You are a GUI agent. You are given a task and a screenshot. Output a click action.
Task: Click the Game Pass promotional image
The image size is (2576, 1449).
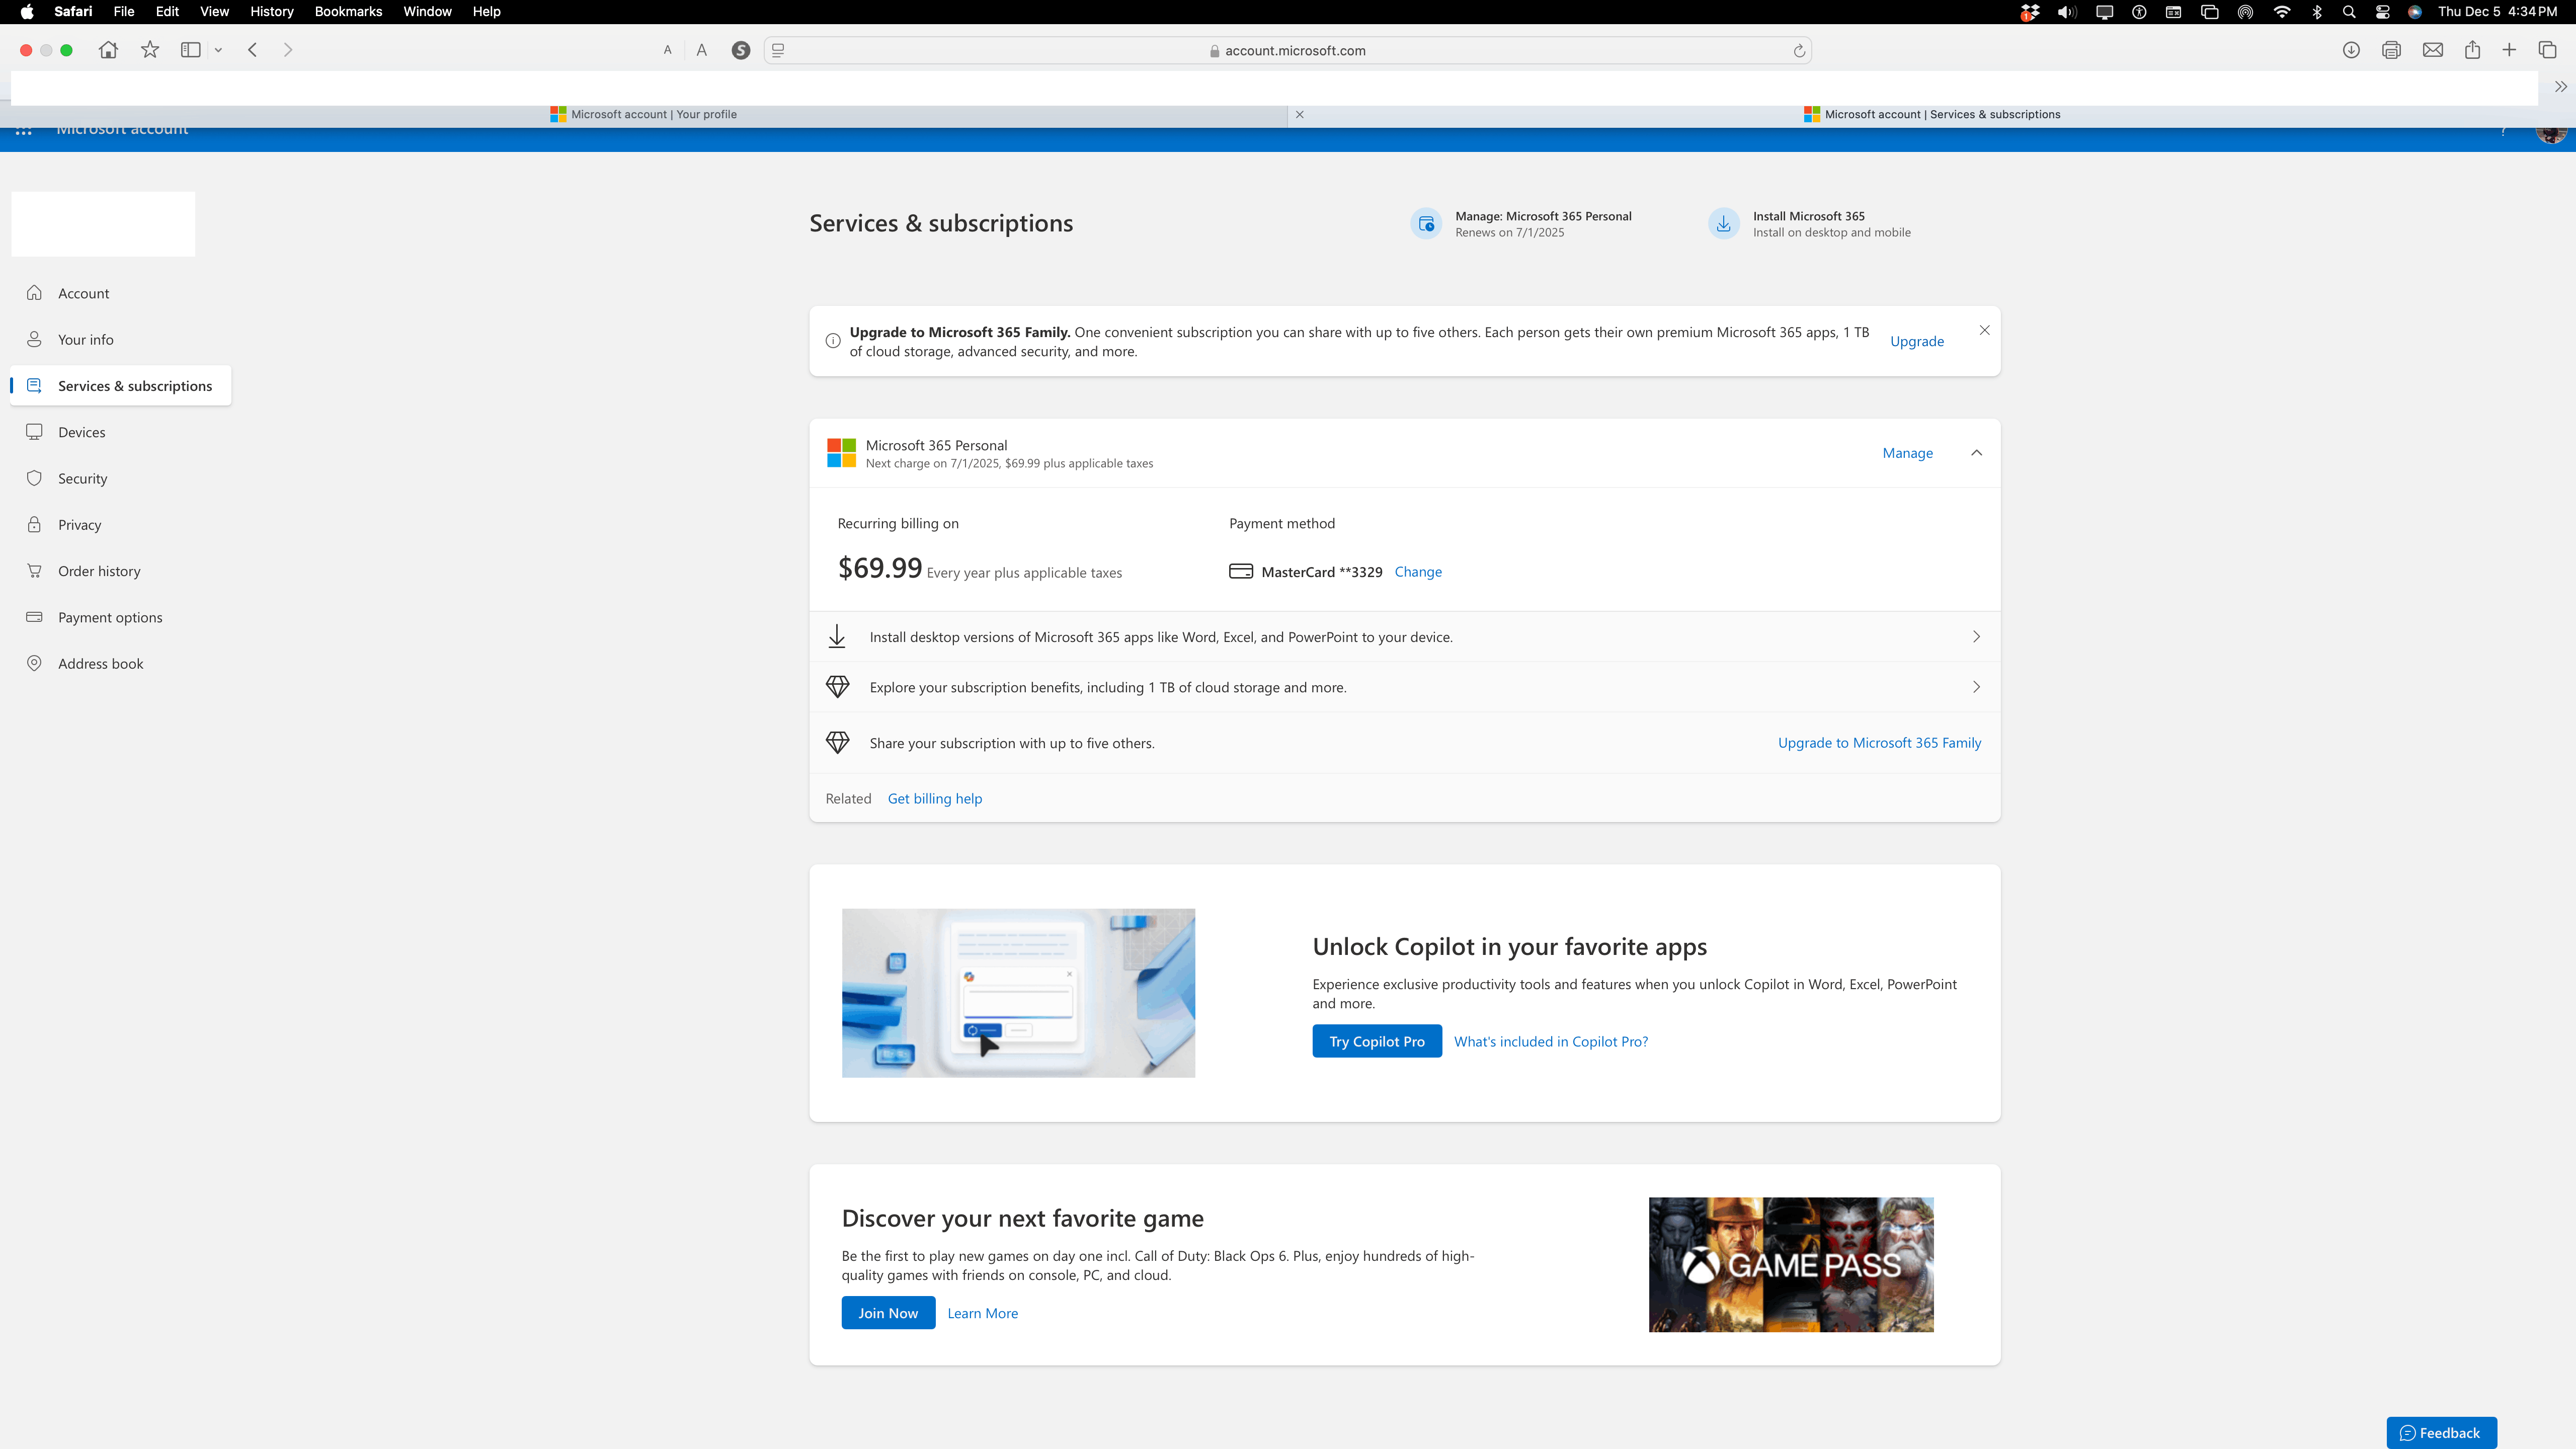tap(1790, 1265)
